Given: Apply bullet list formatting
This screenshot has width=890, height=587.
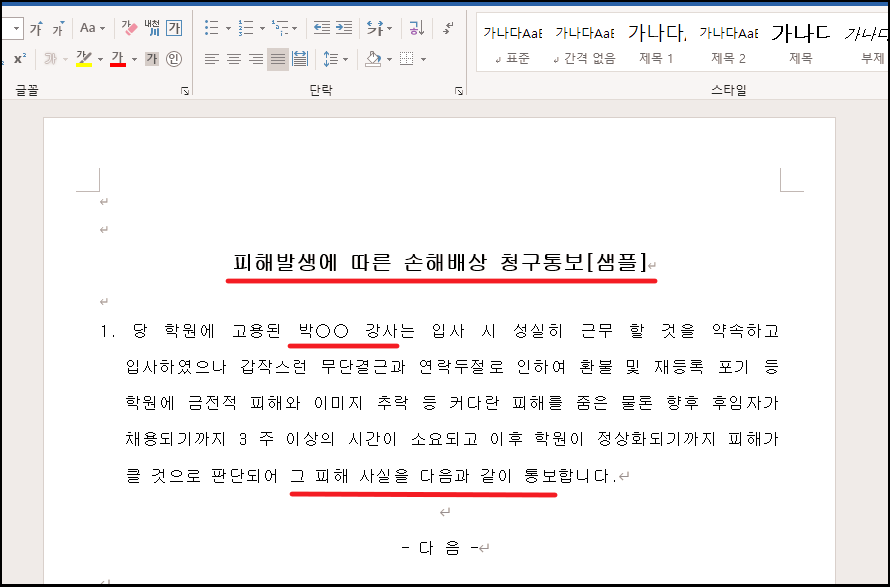Looking at the screenshot, I should [x=212, y=28].
